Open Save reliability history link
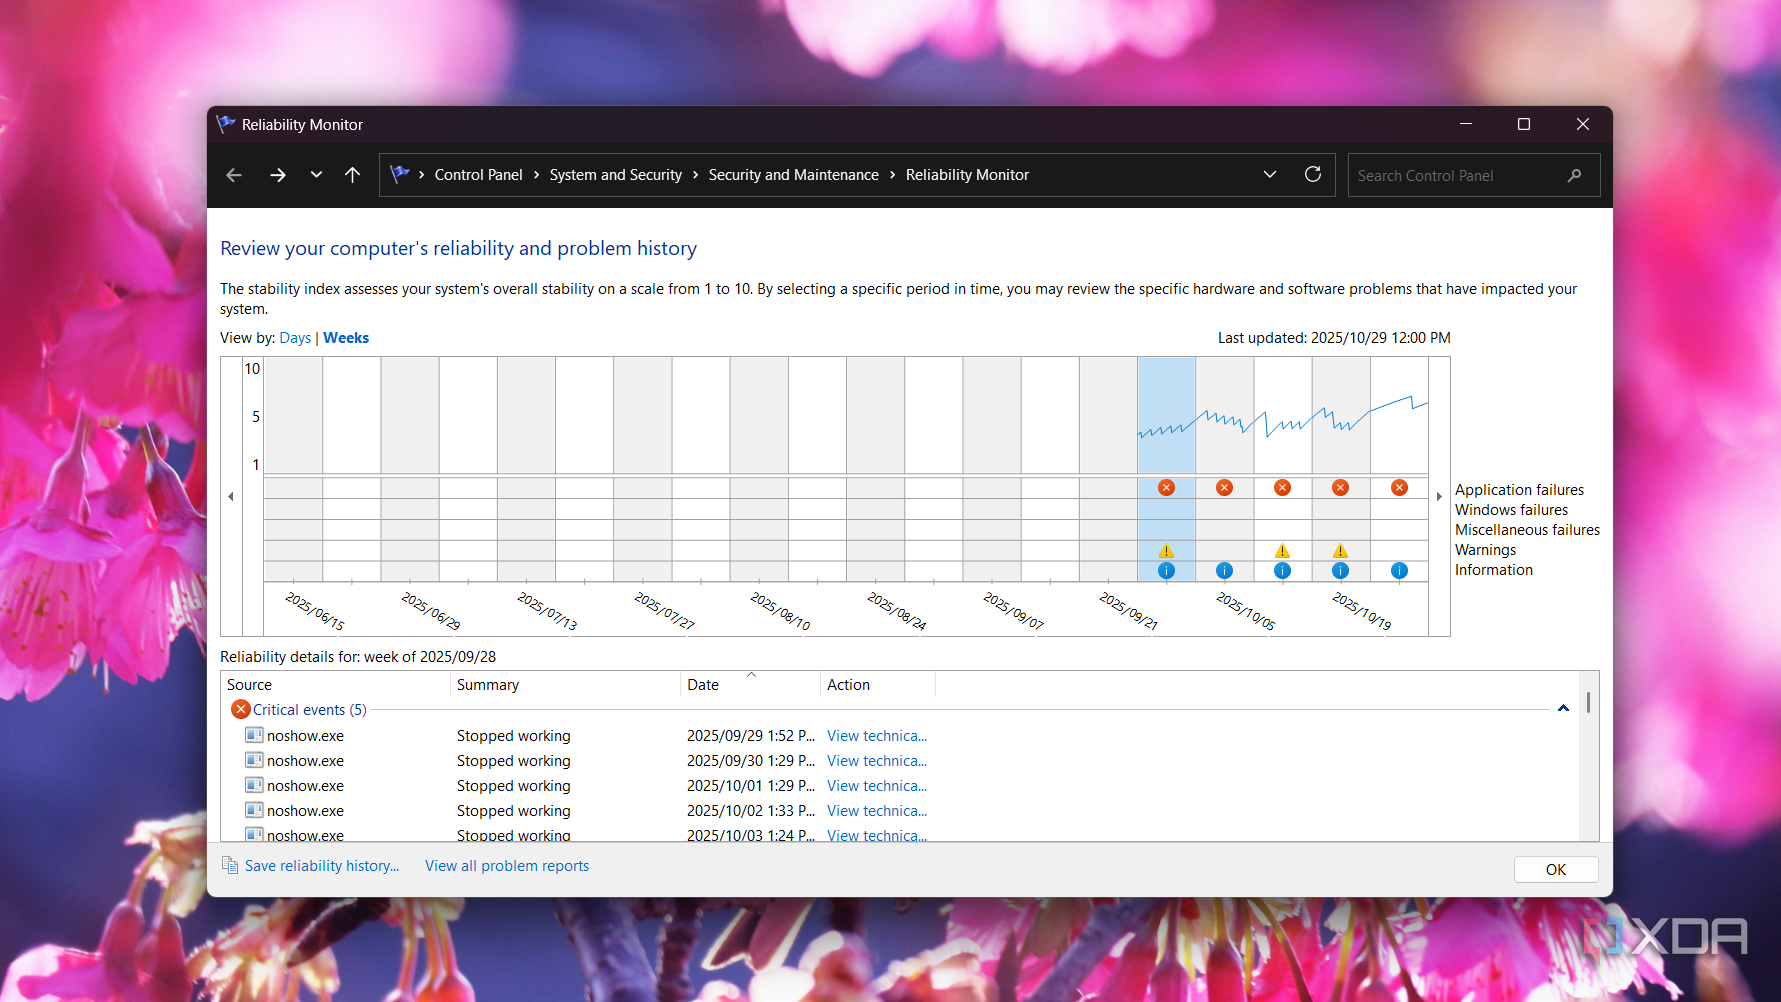The width and height of the screenshot is (1781, 1002). pos(321,866)
